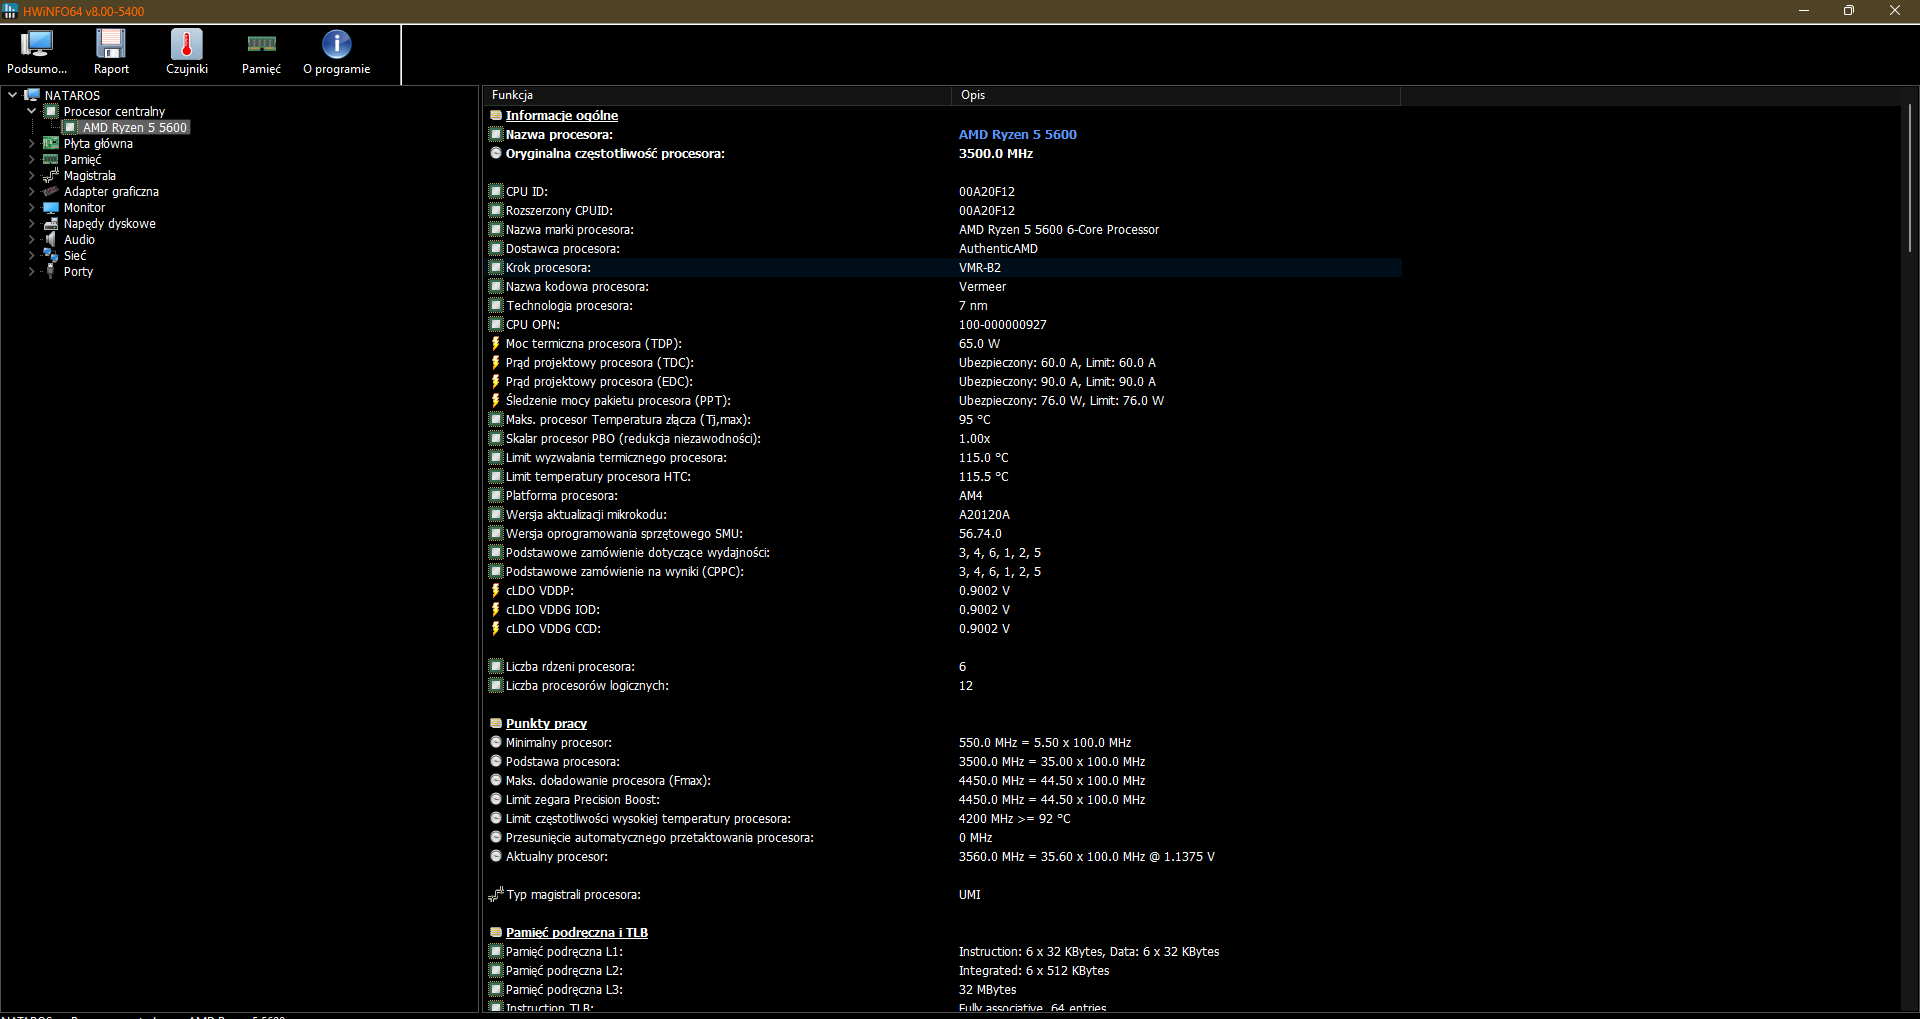Click the Sieć network icon
Image resolution: width=1920 pixels, height=1019 pixels.
pos(51,255)
